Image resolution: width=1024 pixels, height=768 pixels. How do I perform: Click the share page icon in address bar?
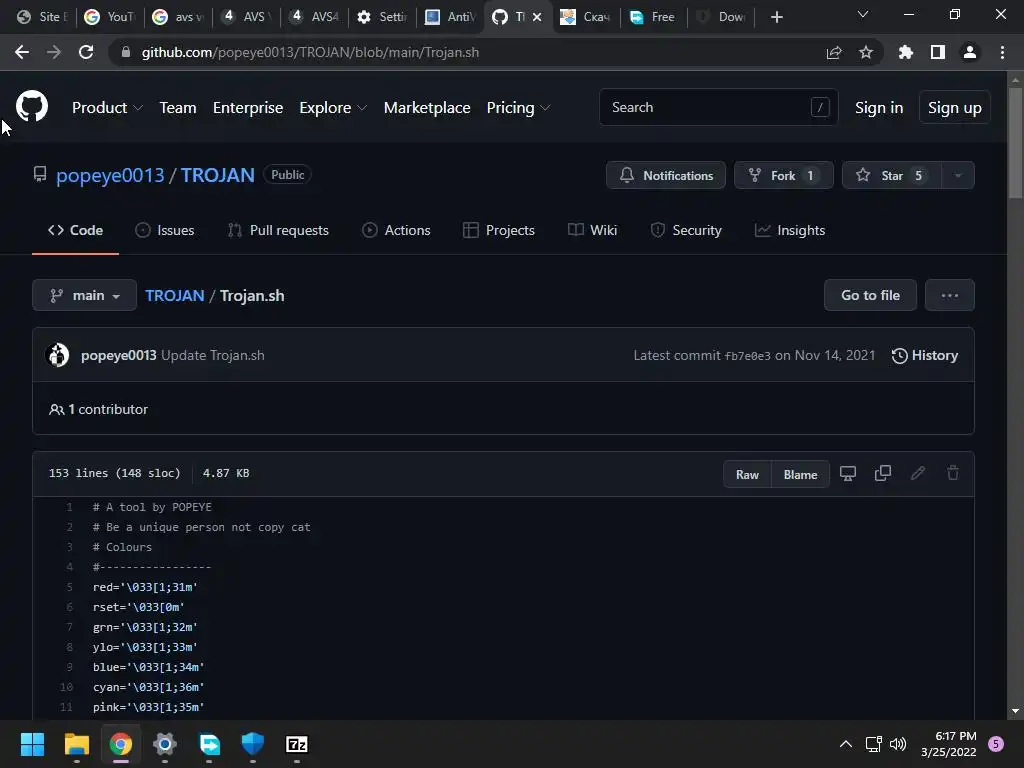833,52
